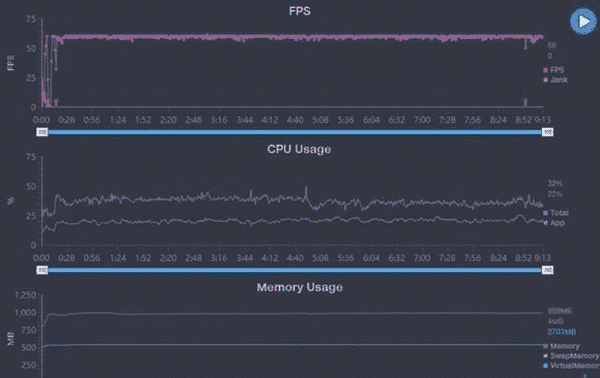Click the Memory Usage chart title
The image size is (600, 378).
300,287
